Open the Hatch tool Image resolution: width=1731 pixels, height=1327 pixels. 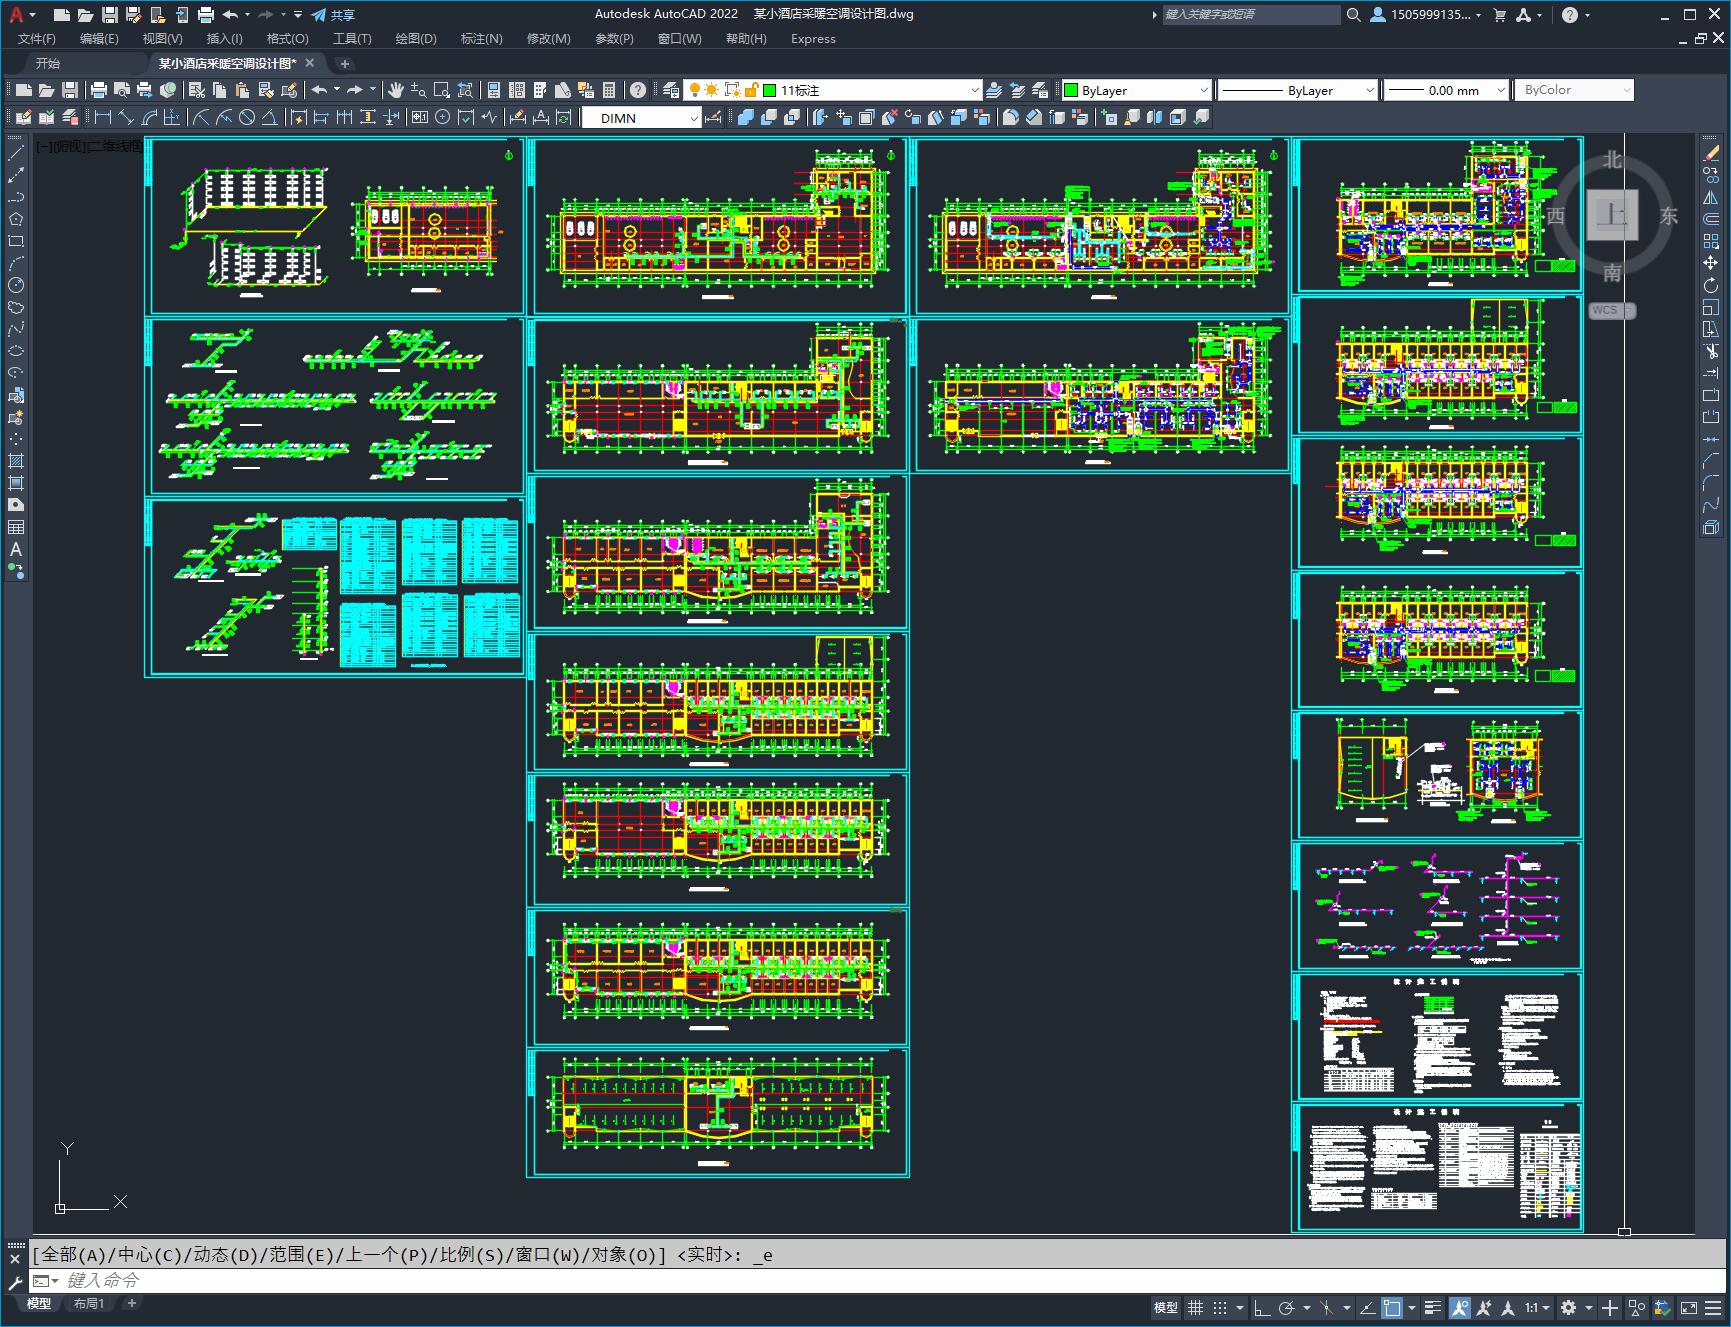pos(16,461)
